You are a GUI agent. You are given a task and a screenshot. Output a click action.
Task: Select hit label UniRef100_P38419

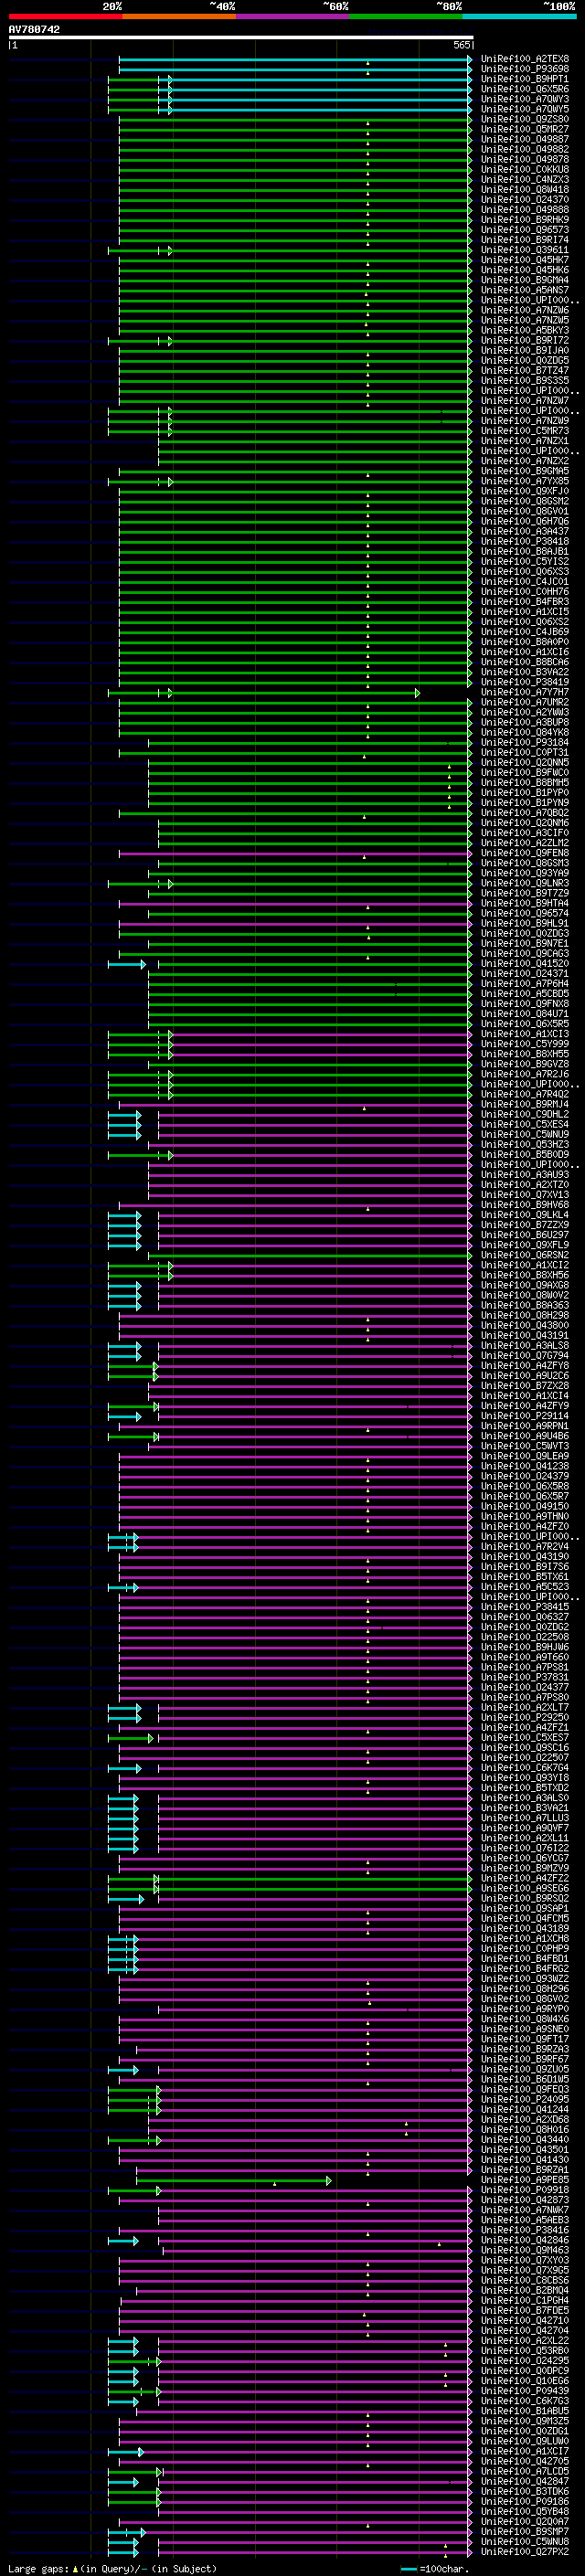click(525, 682)
